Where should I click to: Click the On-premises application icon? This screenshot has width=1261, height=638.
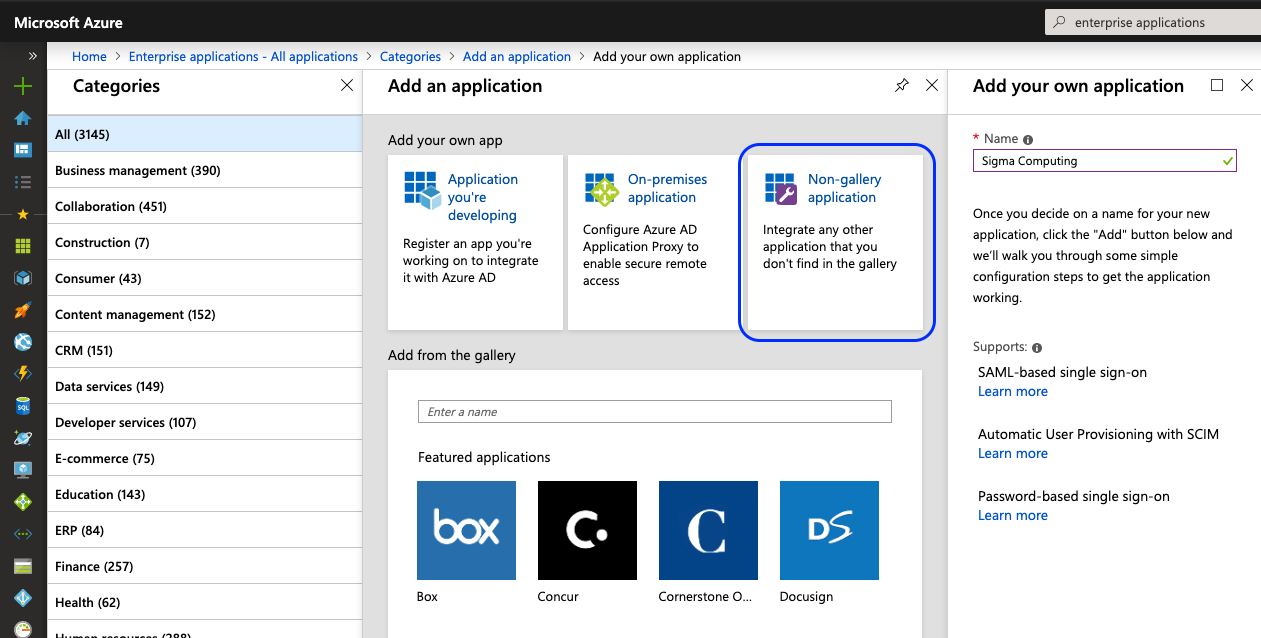click(602, 189)
